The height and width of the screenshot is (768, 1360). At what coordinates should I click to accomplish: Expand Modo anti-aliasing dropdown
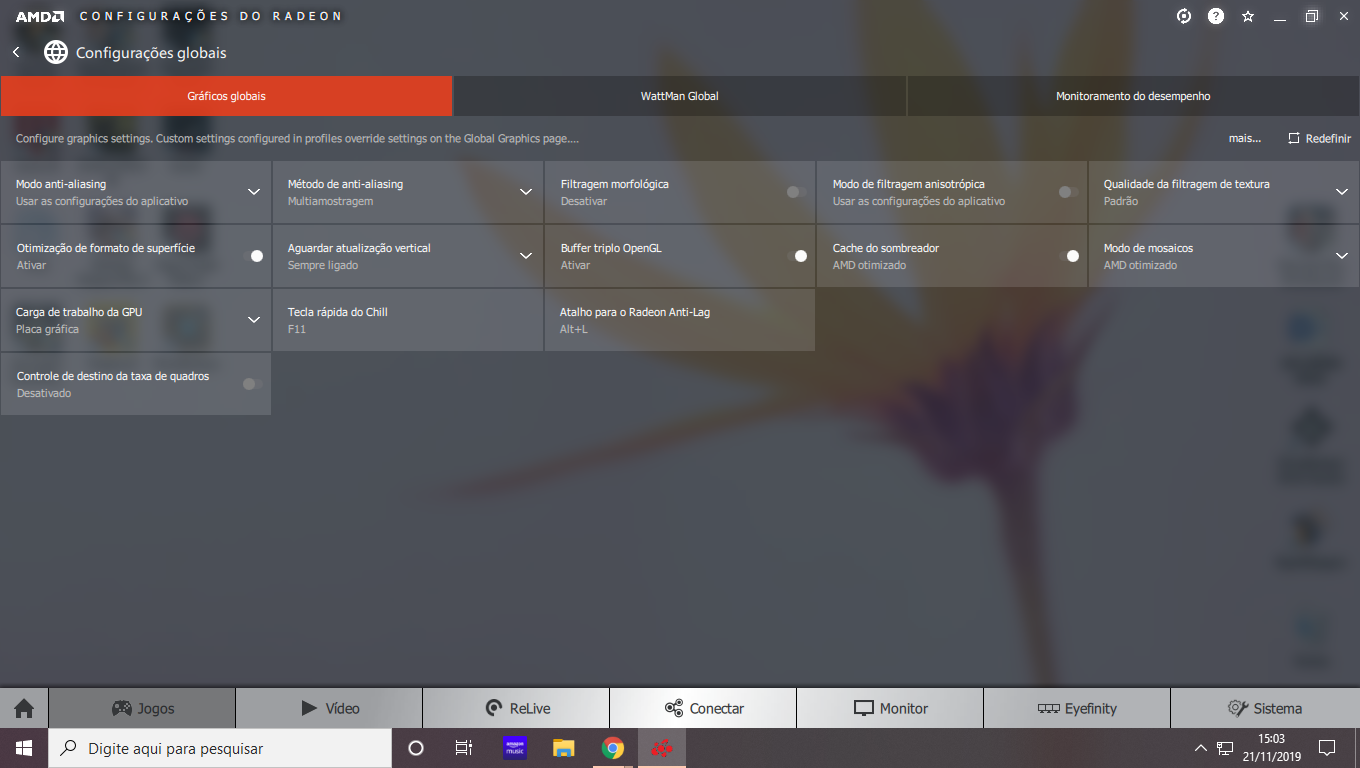pyautogui.click(x=254, y=192)
